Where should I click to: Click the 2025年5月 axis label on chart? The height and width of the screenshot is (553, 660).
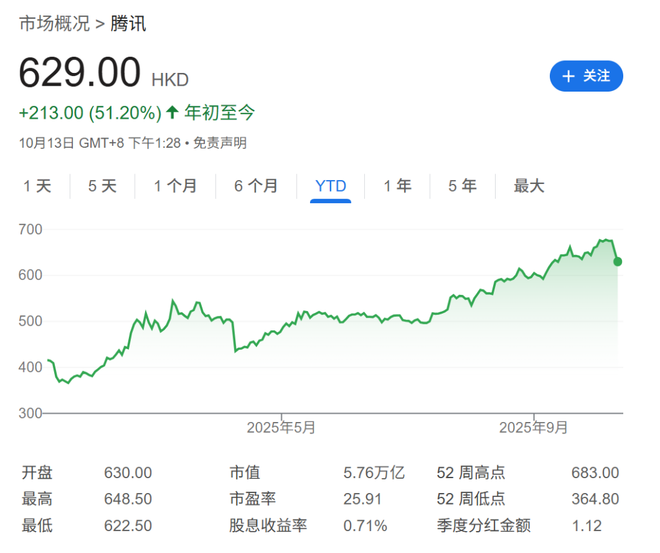pos(282,427)
